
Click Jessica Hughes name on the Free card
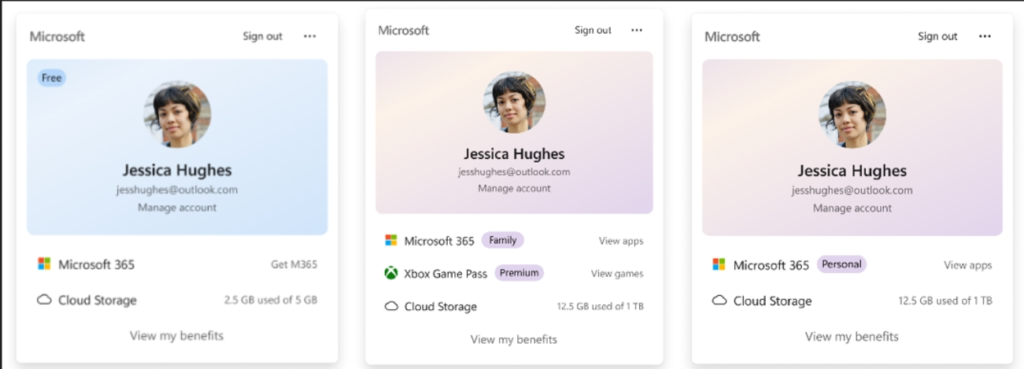pos(177,170)
